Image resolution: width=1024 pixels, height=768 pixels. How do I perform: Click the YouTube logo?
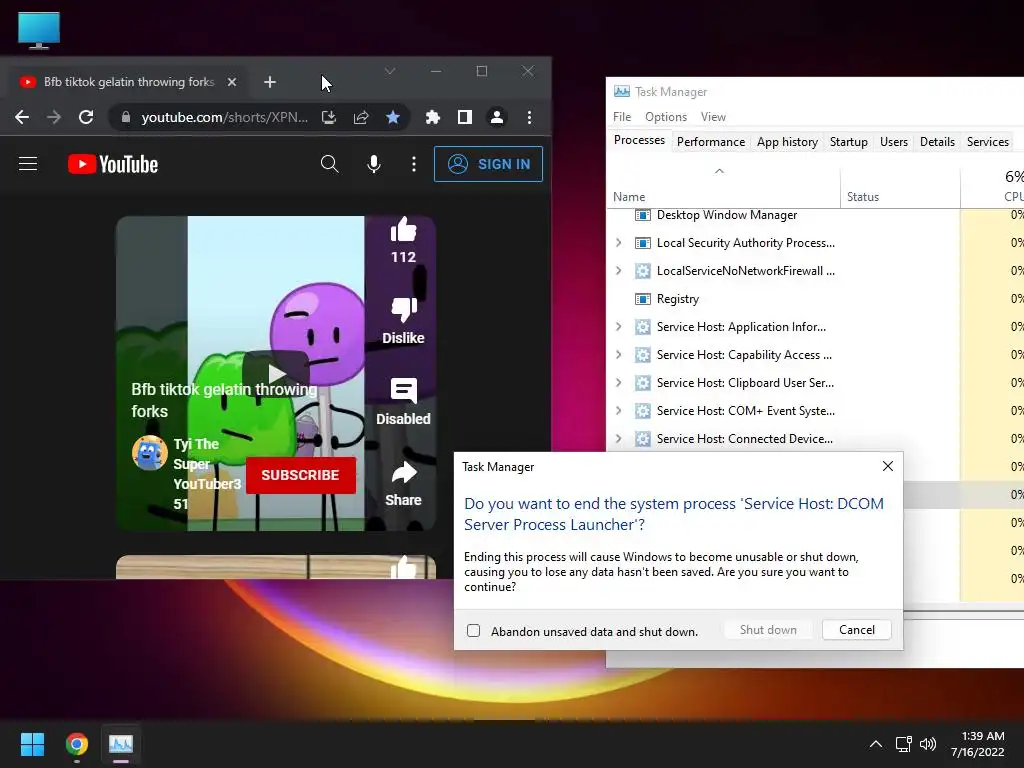[113, 164]
